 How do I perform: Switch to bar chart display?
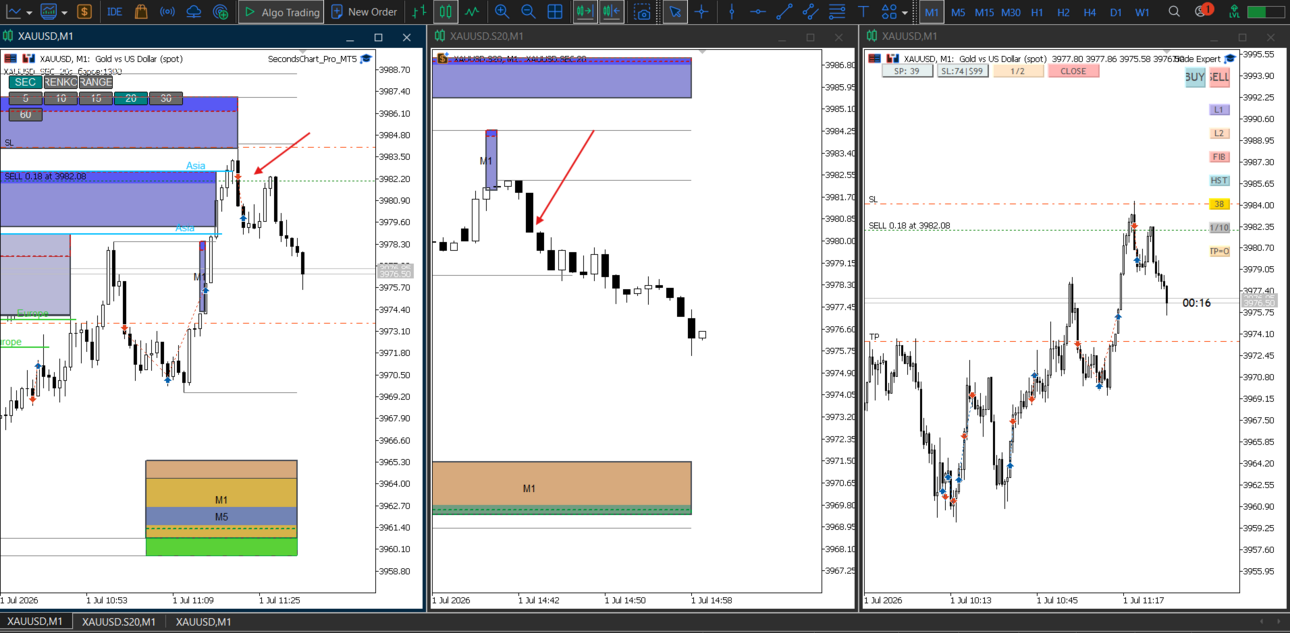(x=420, y=12)
